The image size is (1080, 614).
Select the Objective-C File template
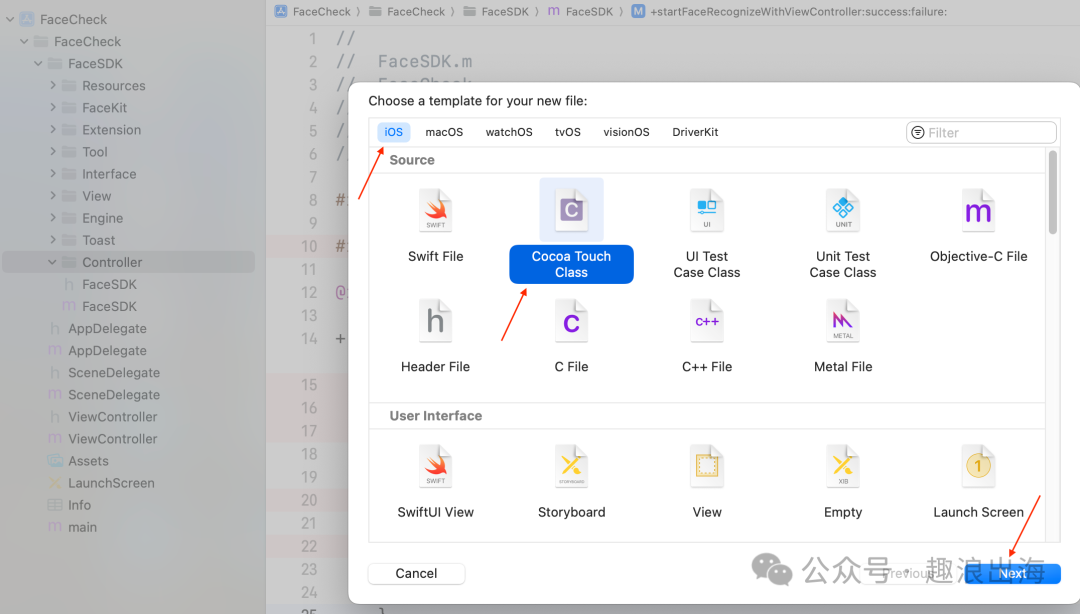pos(978,226)
